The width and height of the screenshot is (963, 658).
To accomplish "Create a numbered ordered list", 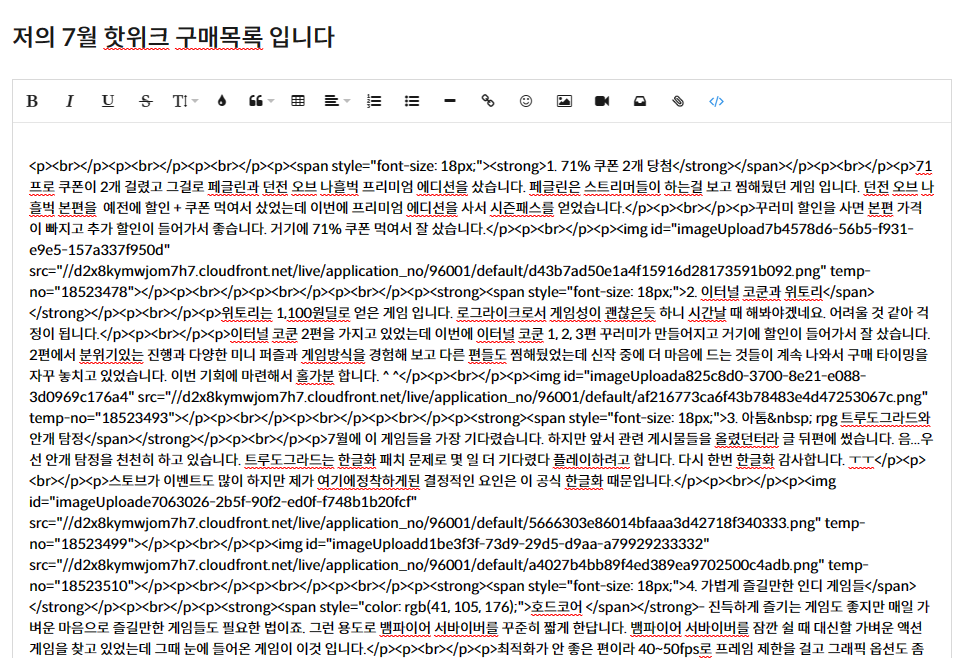I will 374,101.
